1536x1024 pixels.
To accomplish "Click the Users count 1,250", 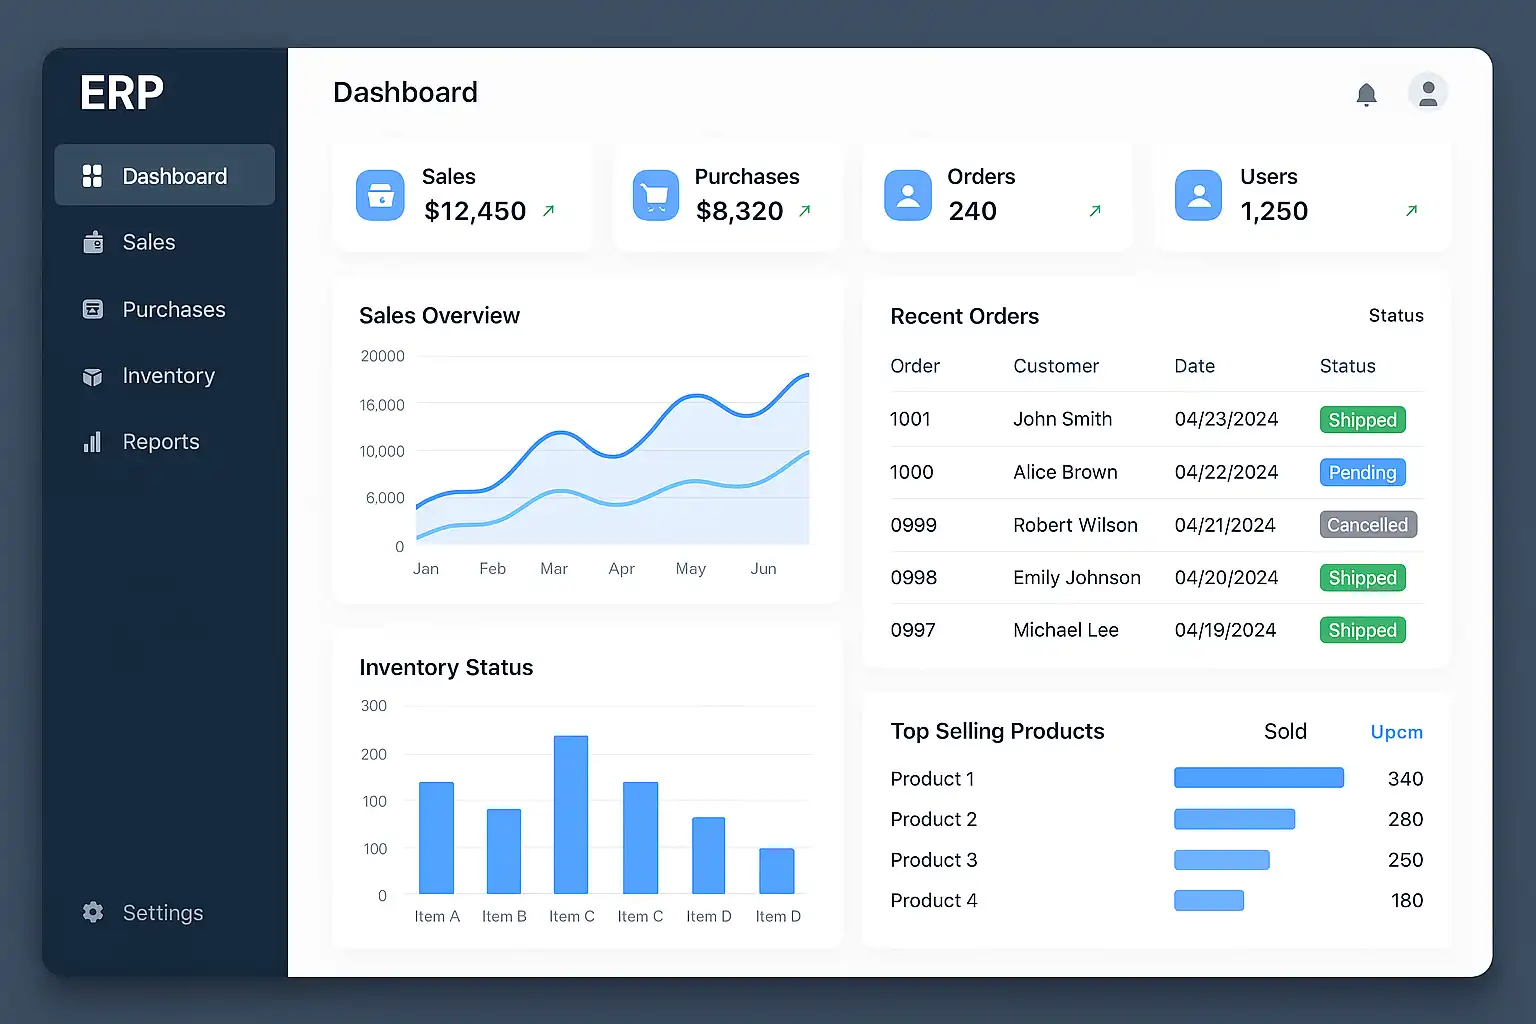I will [1274, 211].
